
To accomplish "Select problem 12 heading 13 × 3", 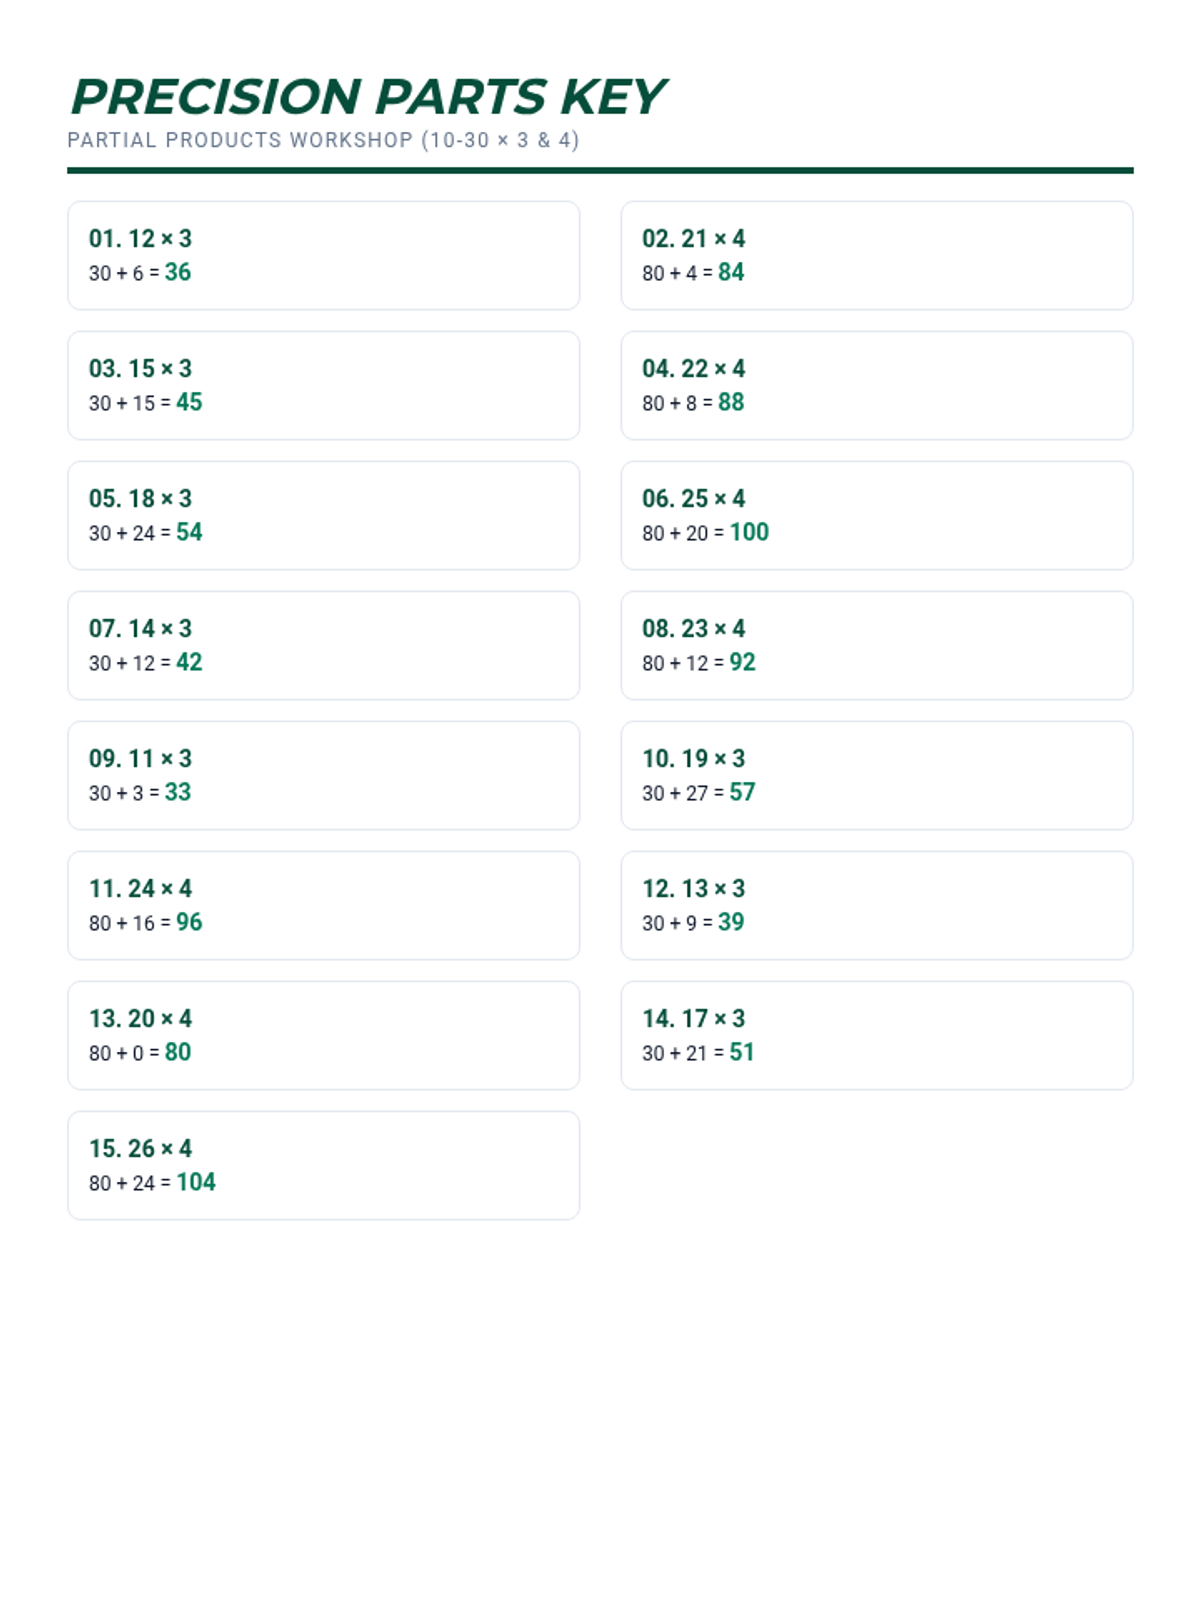I will coord(693,888).
